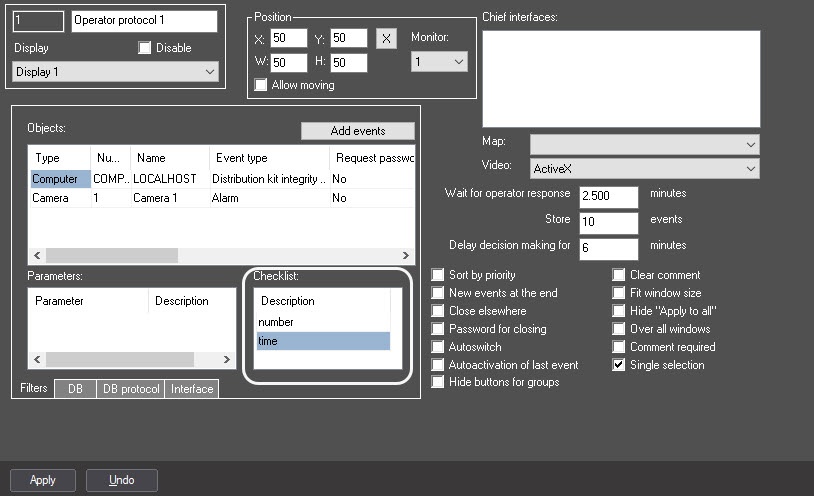The width and height of the screenshot is (814, 496).
Task: Select the DB tab
Action: pyautogui.click(x=75, y=389)
